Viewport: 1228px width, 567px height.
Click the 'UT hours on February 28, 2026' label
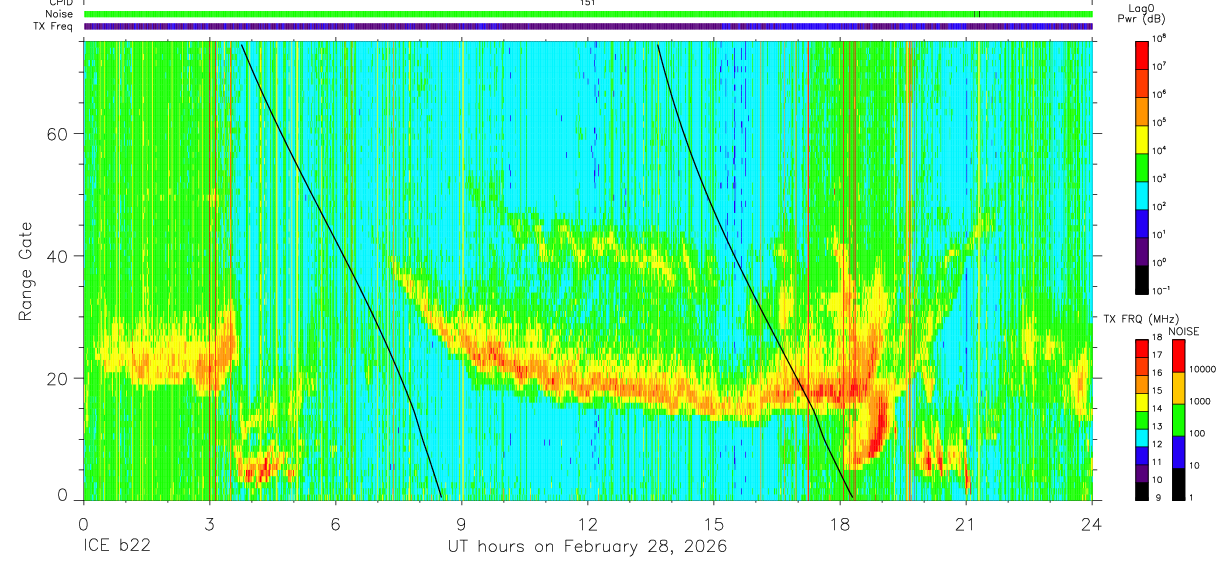[587, 547]
